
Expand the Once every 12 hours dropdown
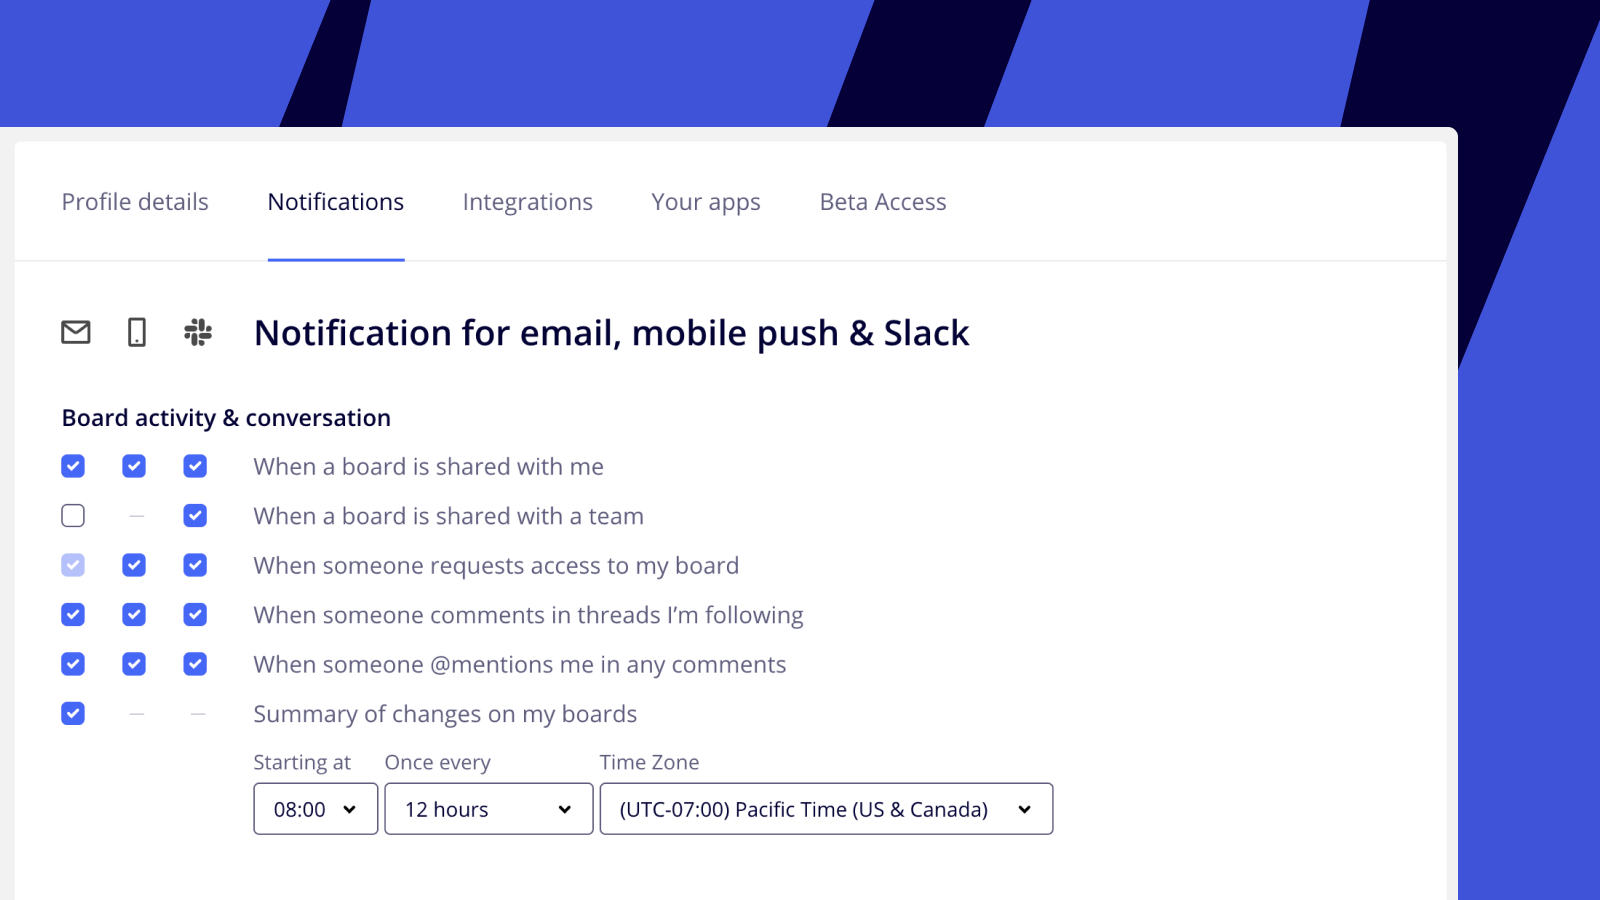coord(489,809)
